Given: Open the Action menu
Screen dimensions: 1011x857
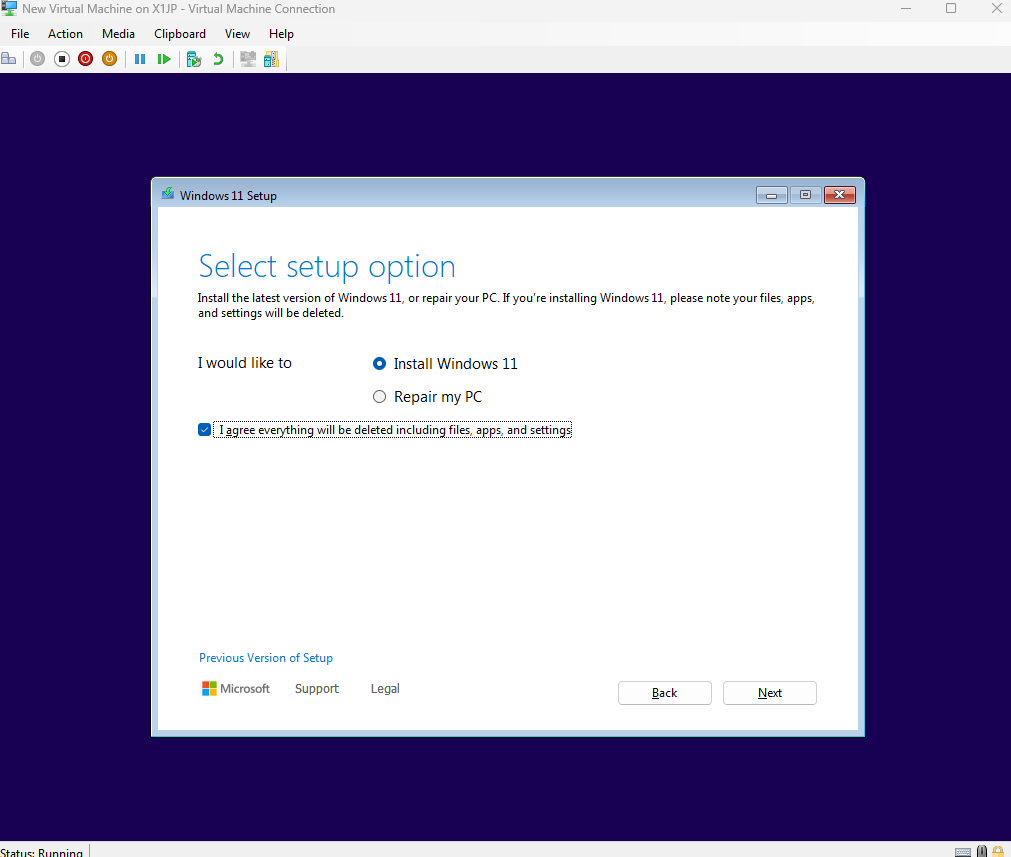Looking at the screenshot, I should click(x=65, y=34).
